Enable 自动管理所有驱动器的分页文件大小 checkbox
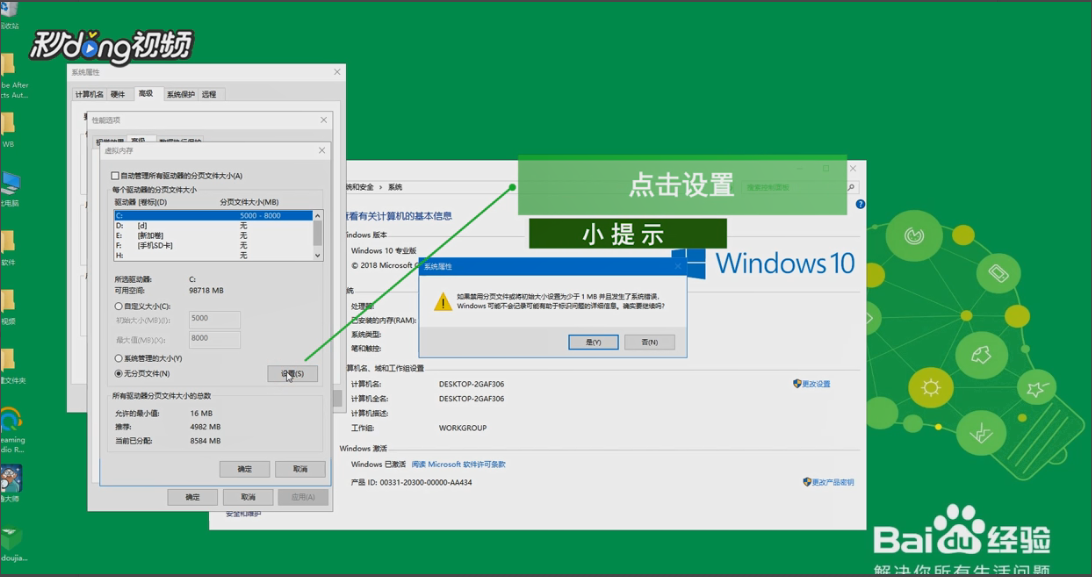 116,176
